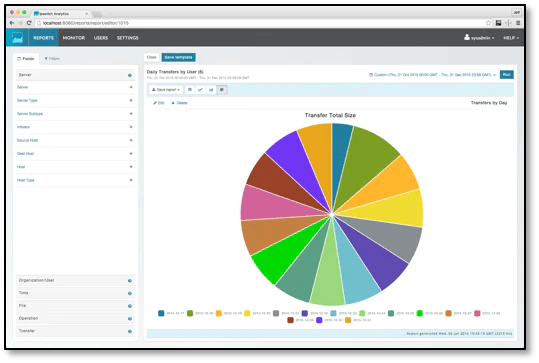Open the browser hamburger menu icon

pyautogui.click(x=518, y=23)
